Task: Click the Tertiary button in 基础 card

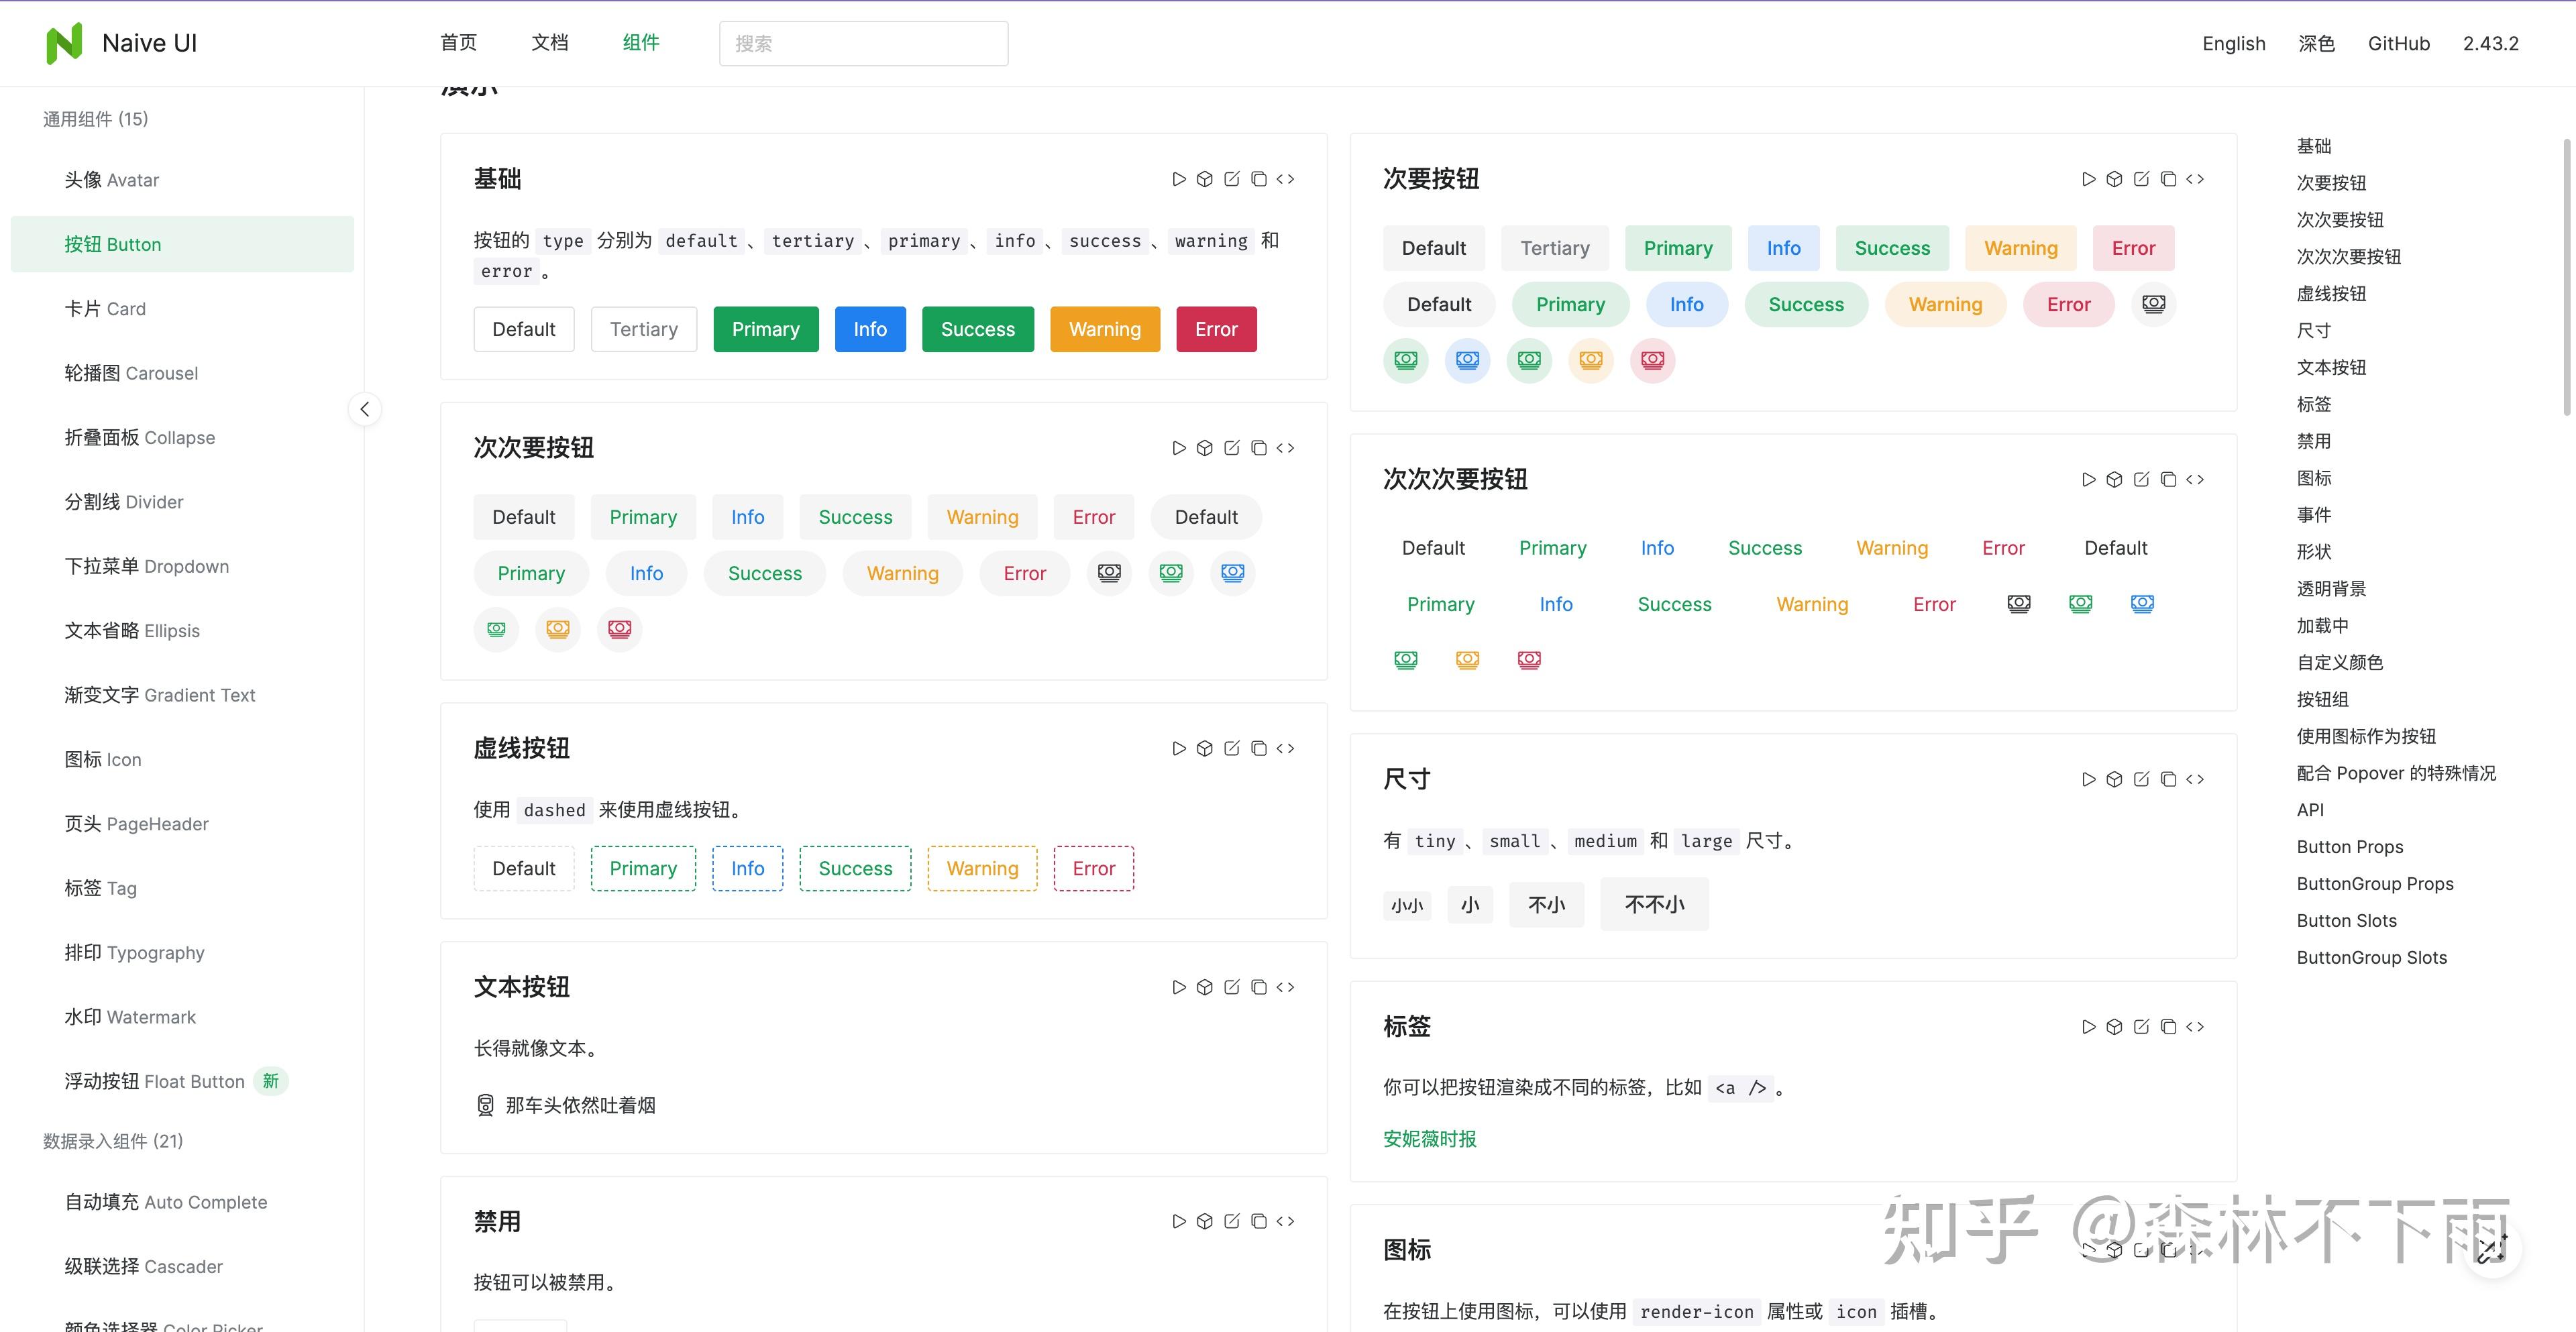Action: click(644, 329)
